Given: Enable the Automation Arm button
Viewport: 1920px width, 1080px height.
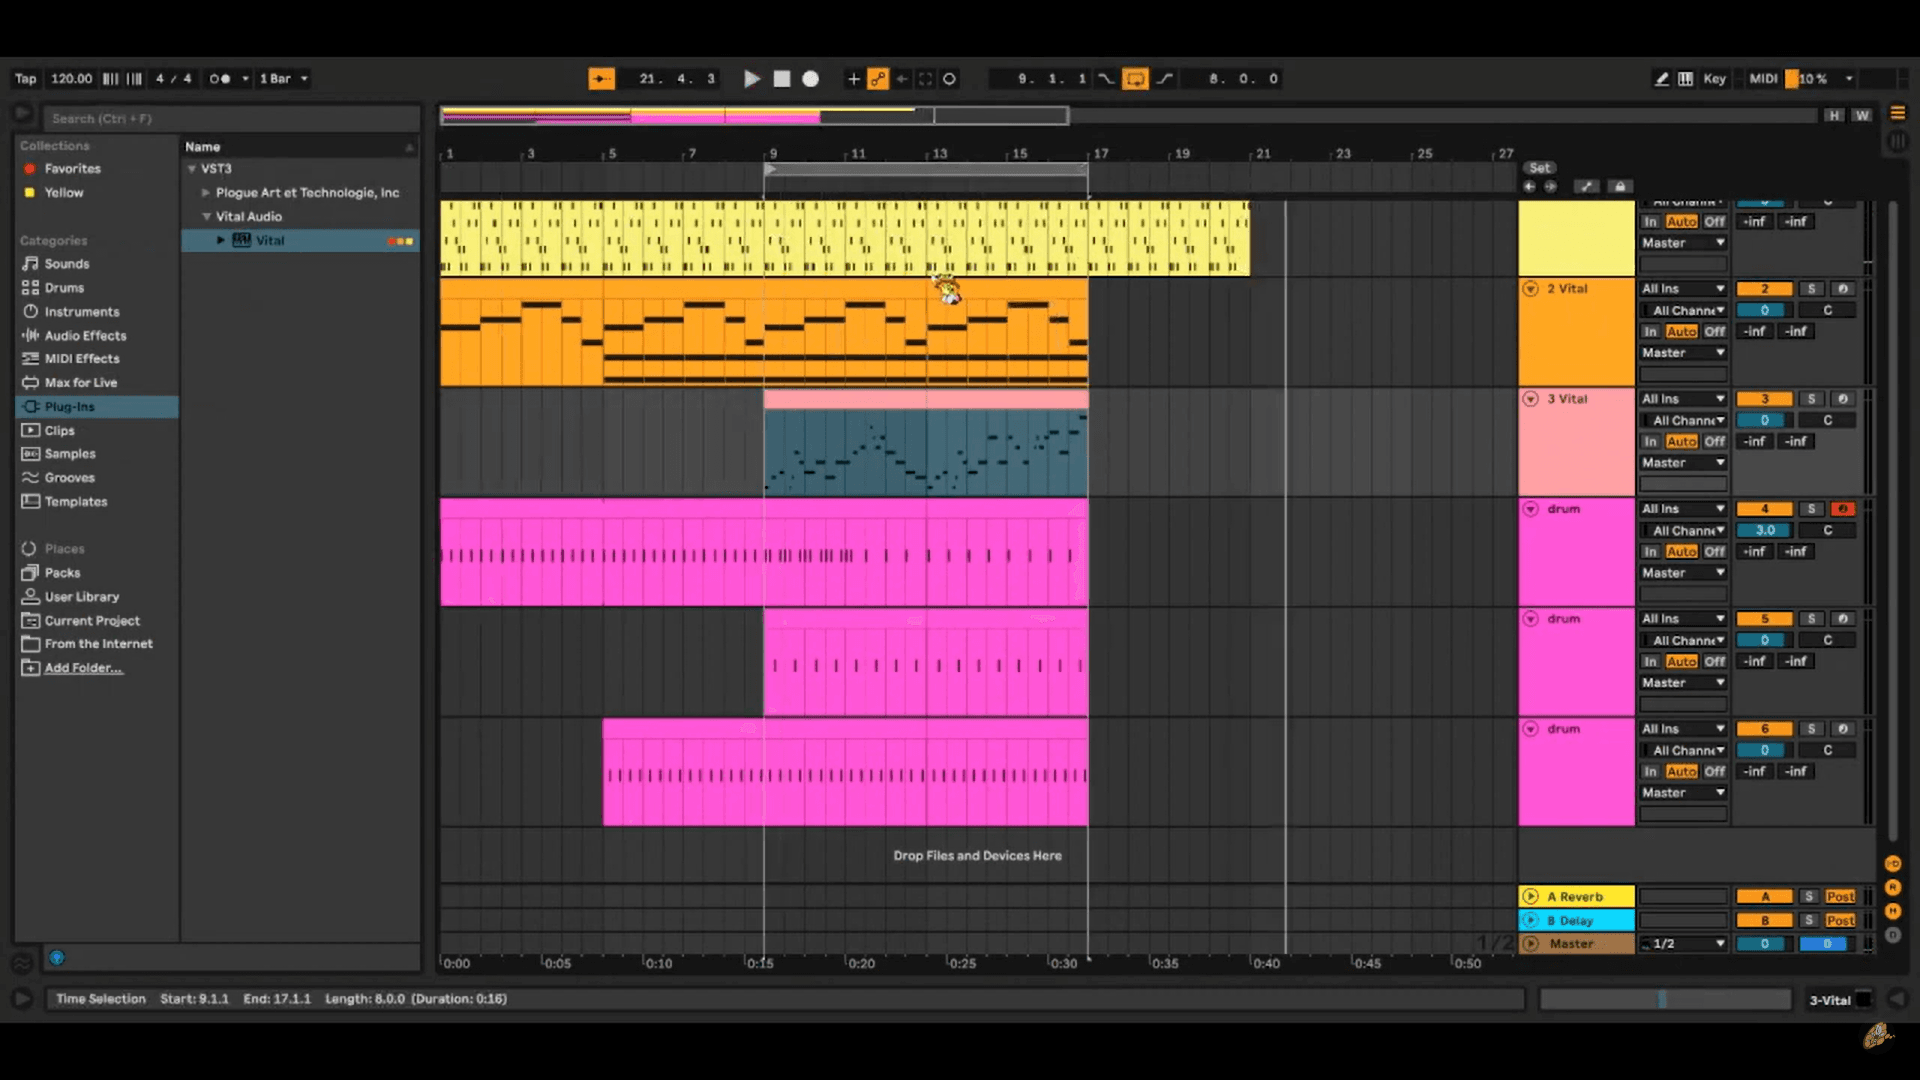Looking at the screenshot, I should click(x=879, y=79).
